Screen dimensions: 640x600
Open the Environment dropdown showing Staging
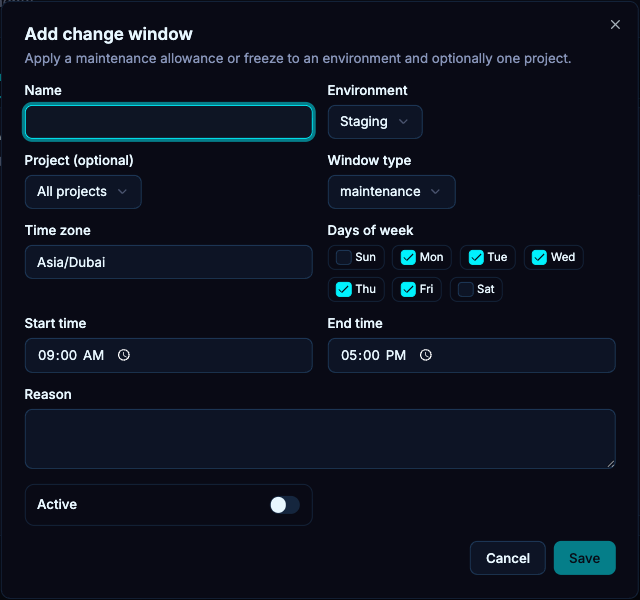point(375,122)
